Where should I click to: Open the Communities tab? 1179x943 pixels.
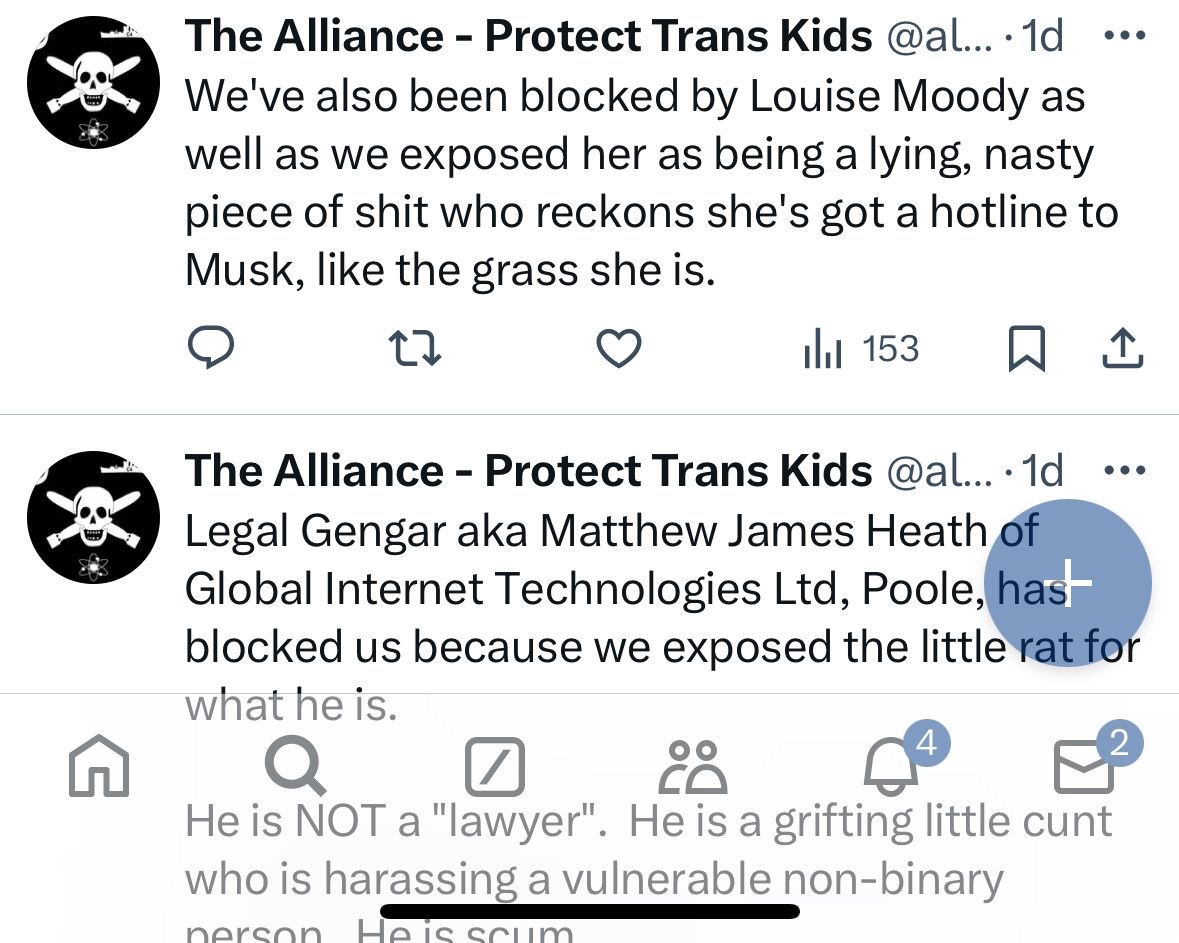[x=692, y=767]
